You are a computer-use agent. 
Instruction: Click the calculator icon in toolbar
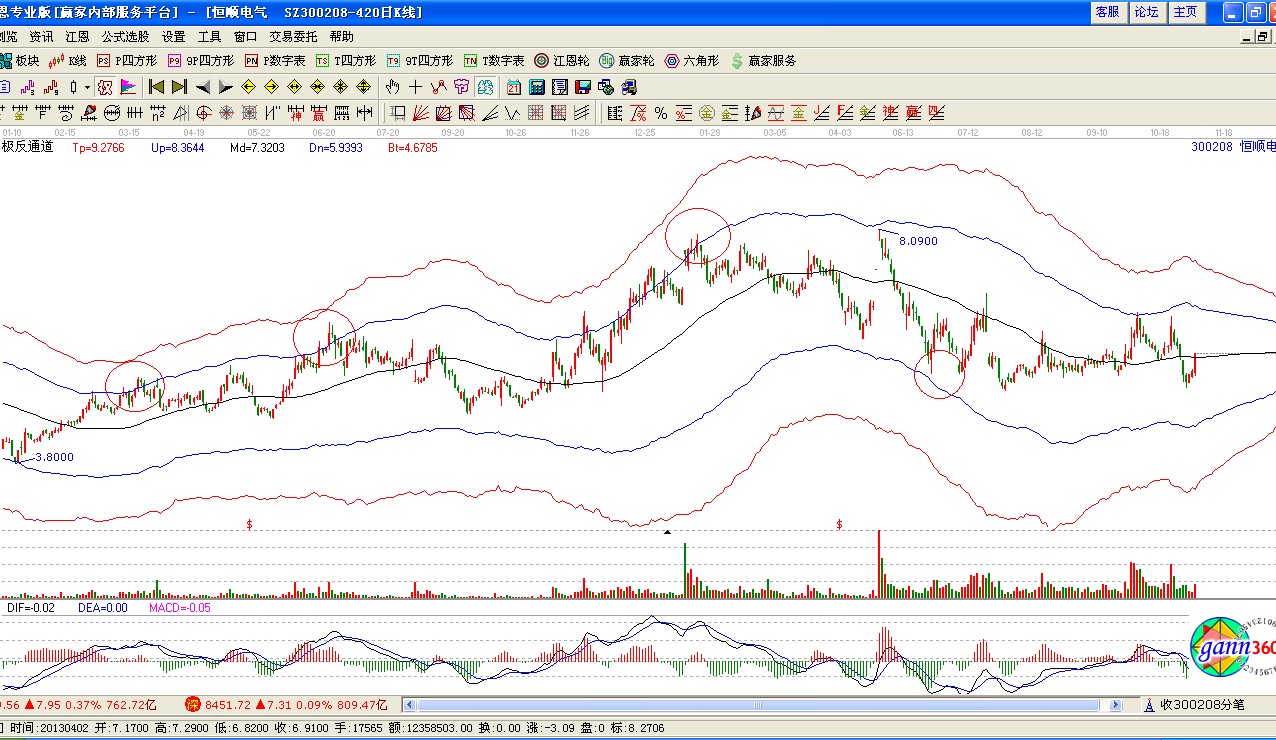(537, 87)
